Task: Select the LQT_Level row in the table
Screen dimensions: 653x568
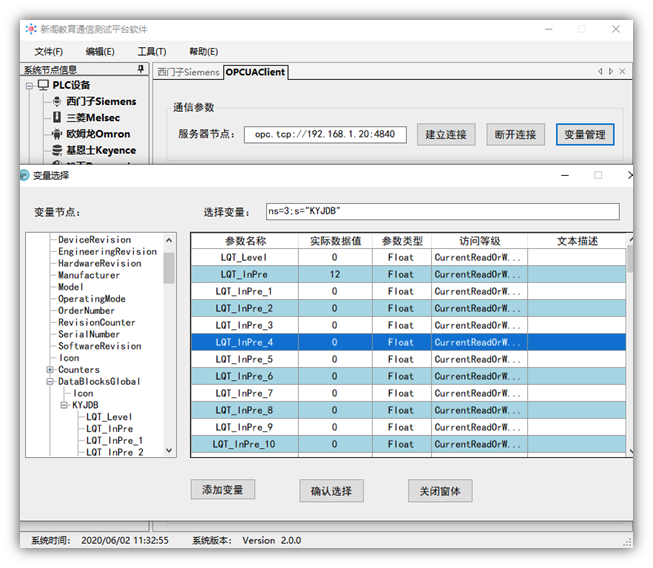Action: pyautogui.click(x=409, y=257)
